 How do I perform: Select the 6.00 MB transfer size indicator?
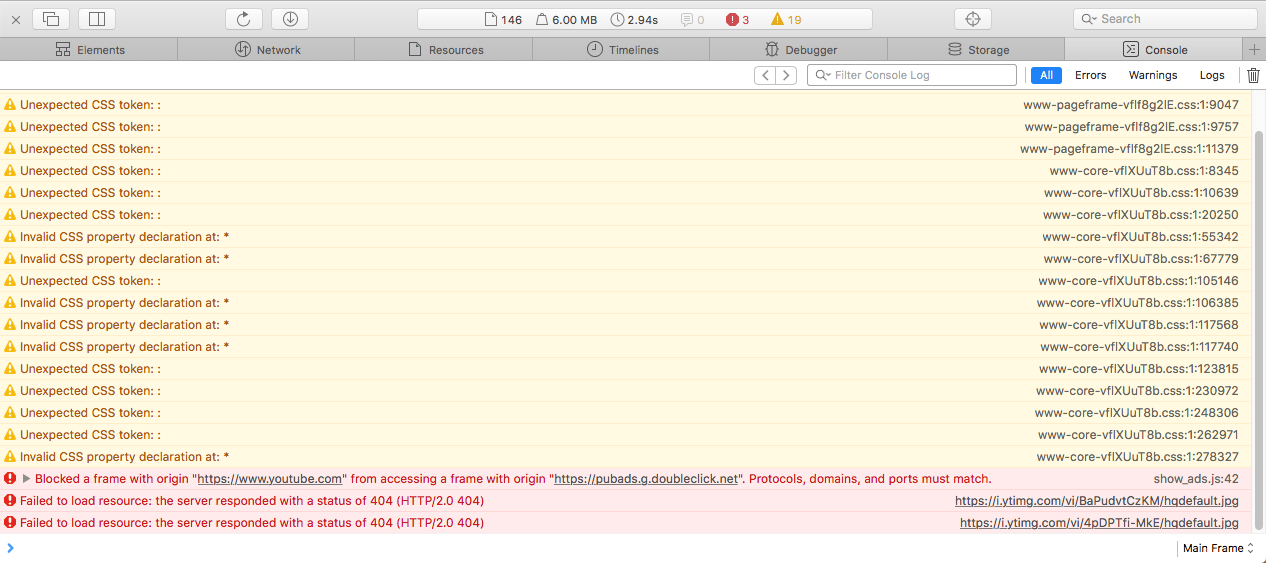(x=566, y=19)
